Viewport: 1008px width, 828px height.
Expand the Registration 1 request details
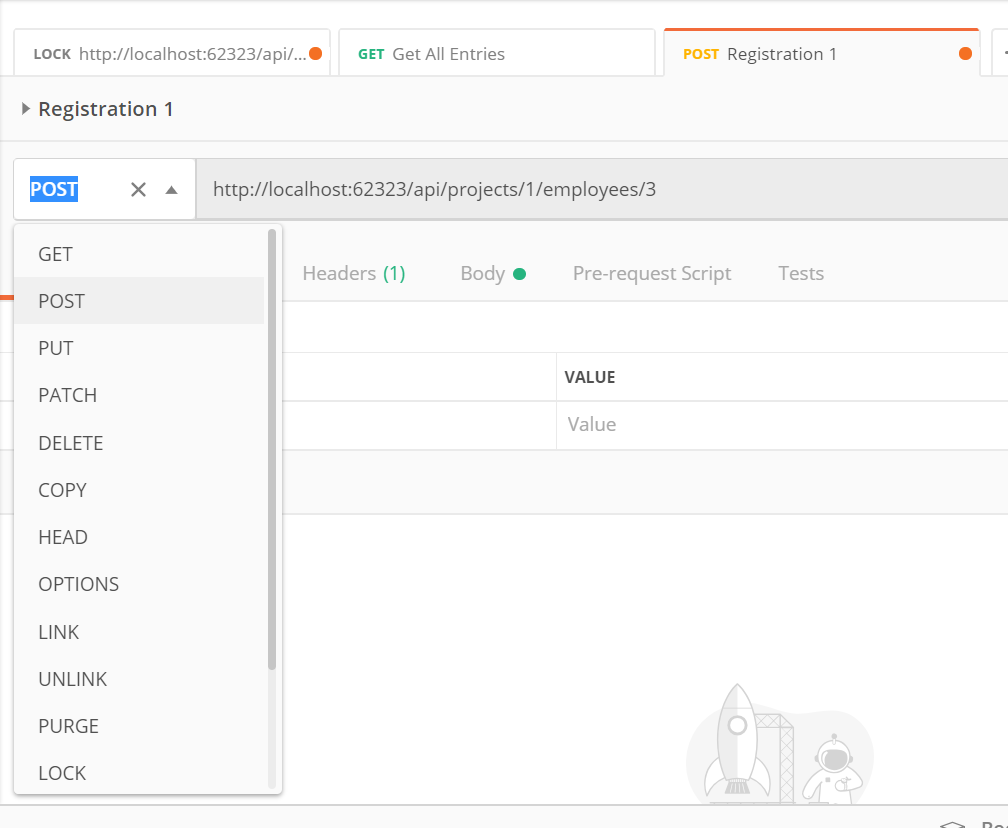point(26,109)
